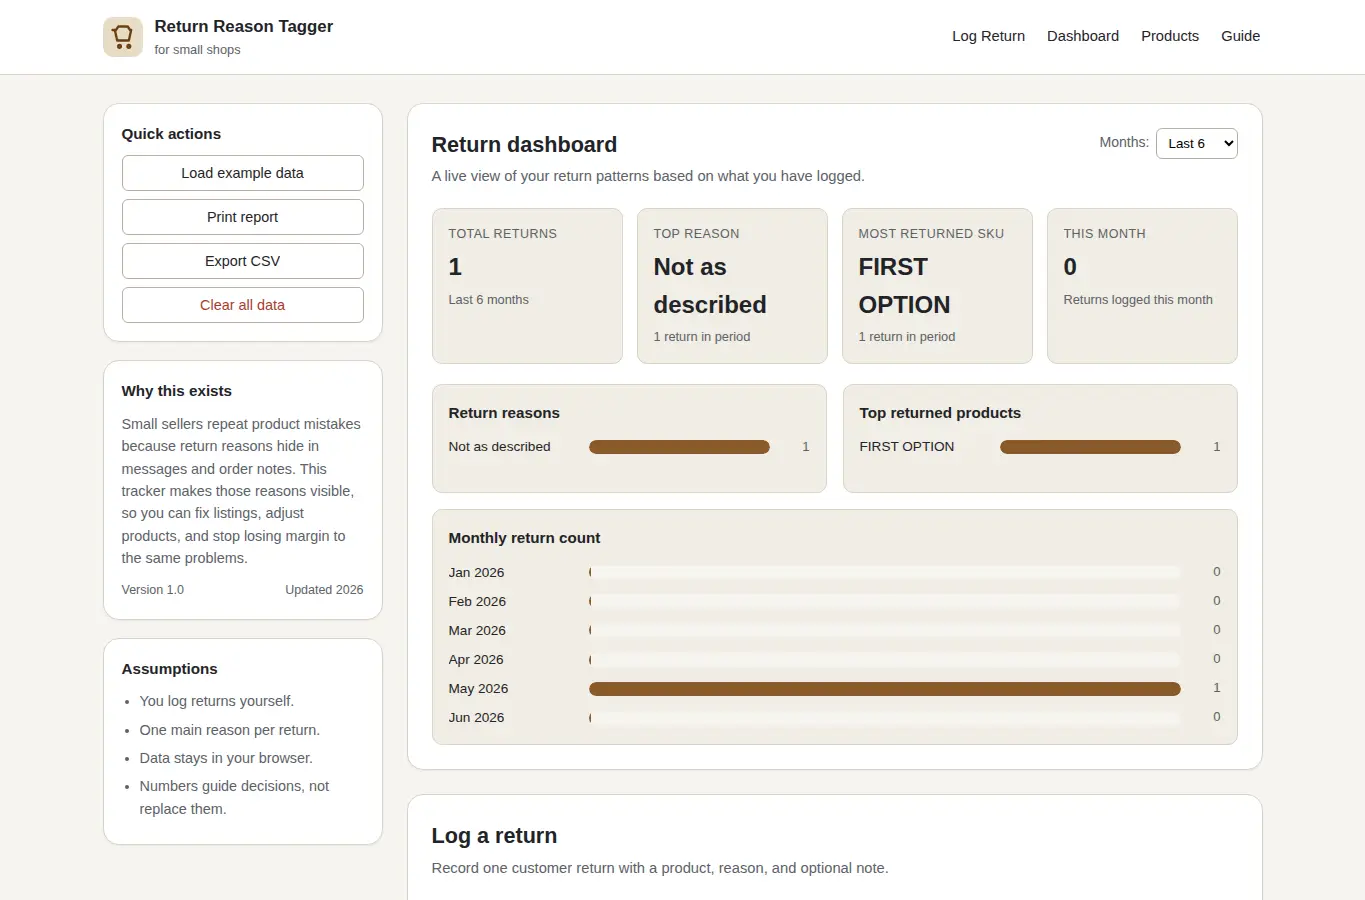Open the Log Return nav link
1365x900 pixels.
click(988, 36)
